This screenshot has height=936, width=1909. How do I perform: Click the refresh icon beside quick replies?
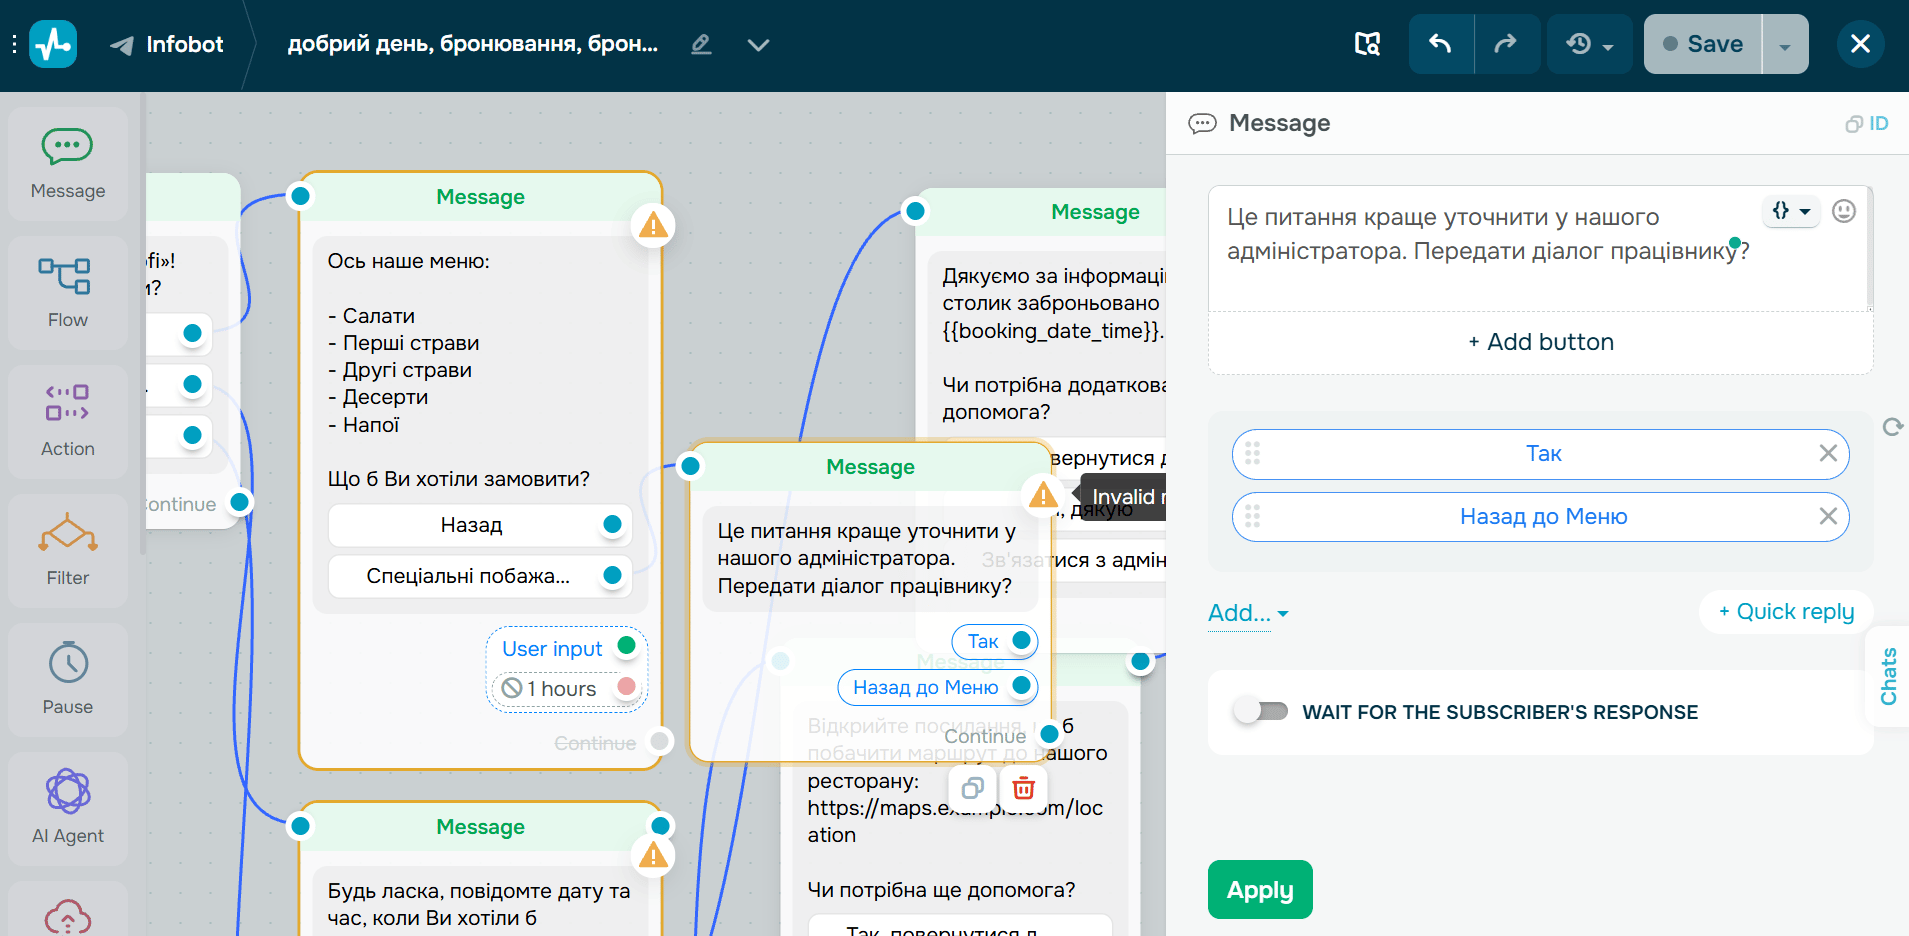coord(1892,427)
